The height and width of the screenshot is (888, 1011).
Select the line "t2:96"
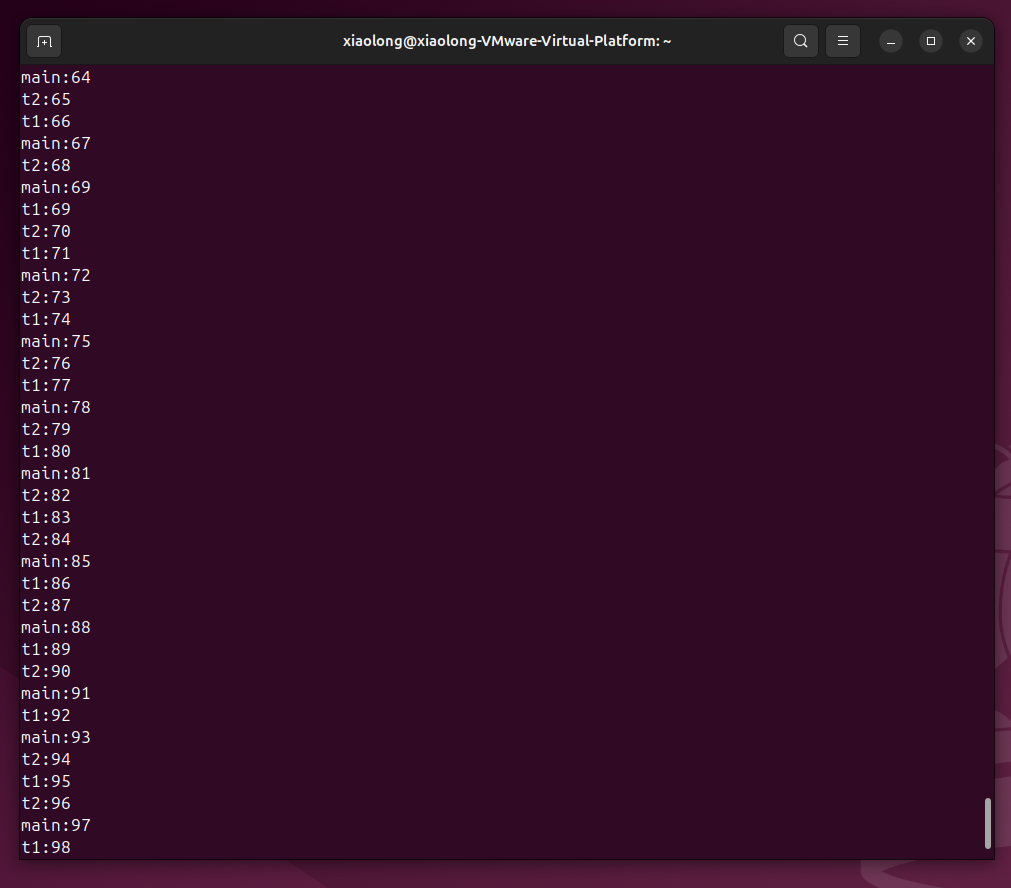point(46,804)
